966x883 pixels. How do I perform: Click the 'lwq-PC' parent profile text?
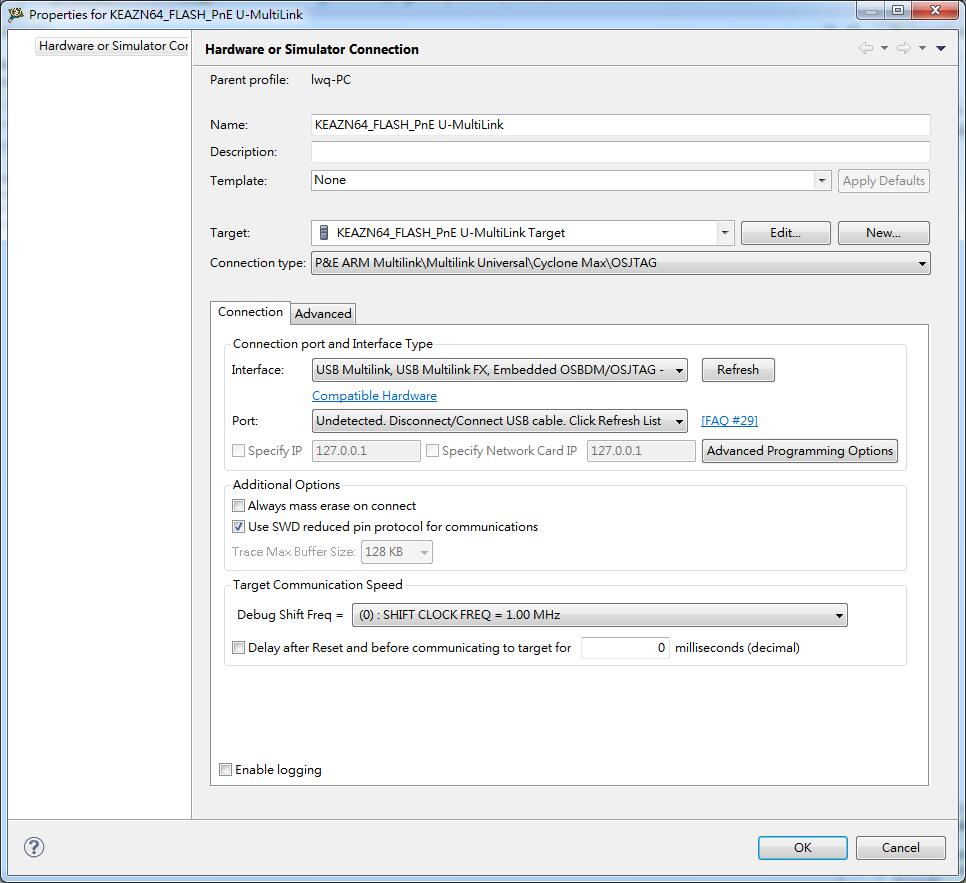pyautogui.click(x=331, y=80)
